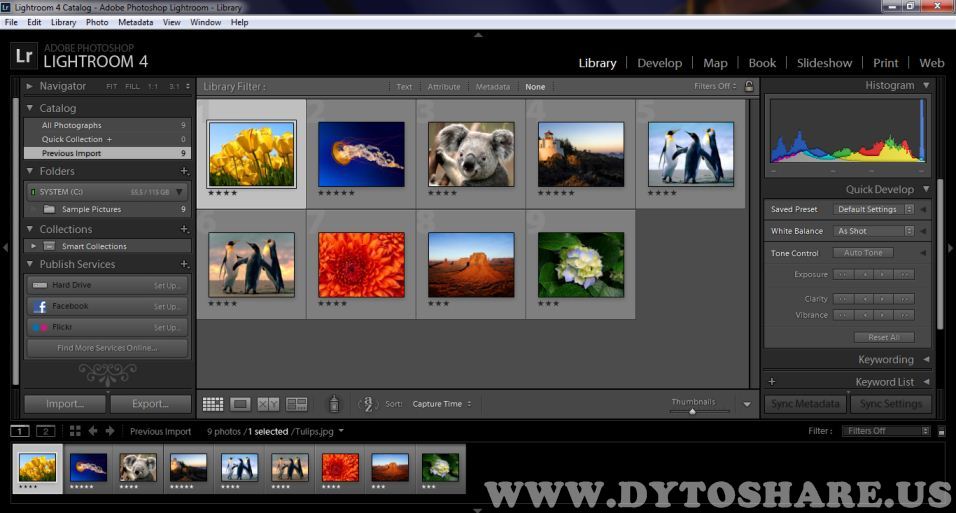The height and width of the screenshot is (513, 956).
Task: Show main window button 1
Action: tap(20, 431)
